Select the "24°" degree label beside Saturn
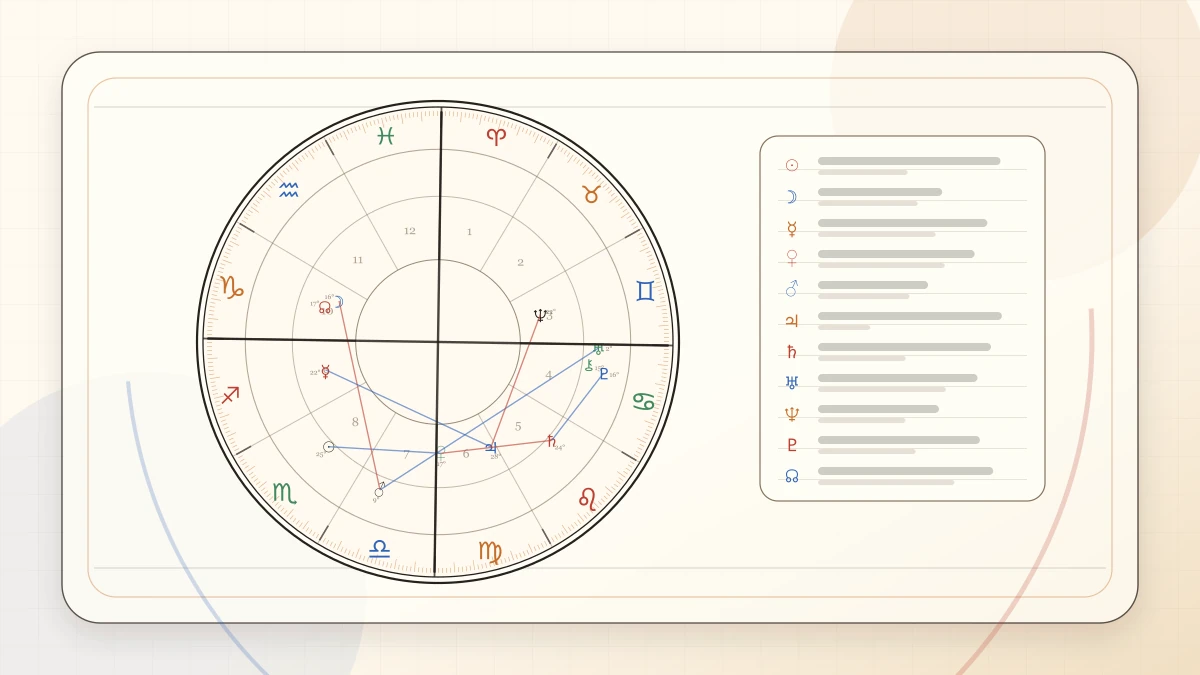This screenshot has width=1200, height=675. pyautogui.click(x=559, y=447)
